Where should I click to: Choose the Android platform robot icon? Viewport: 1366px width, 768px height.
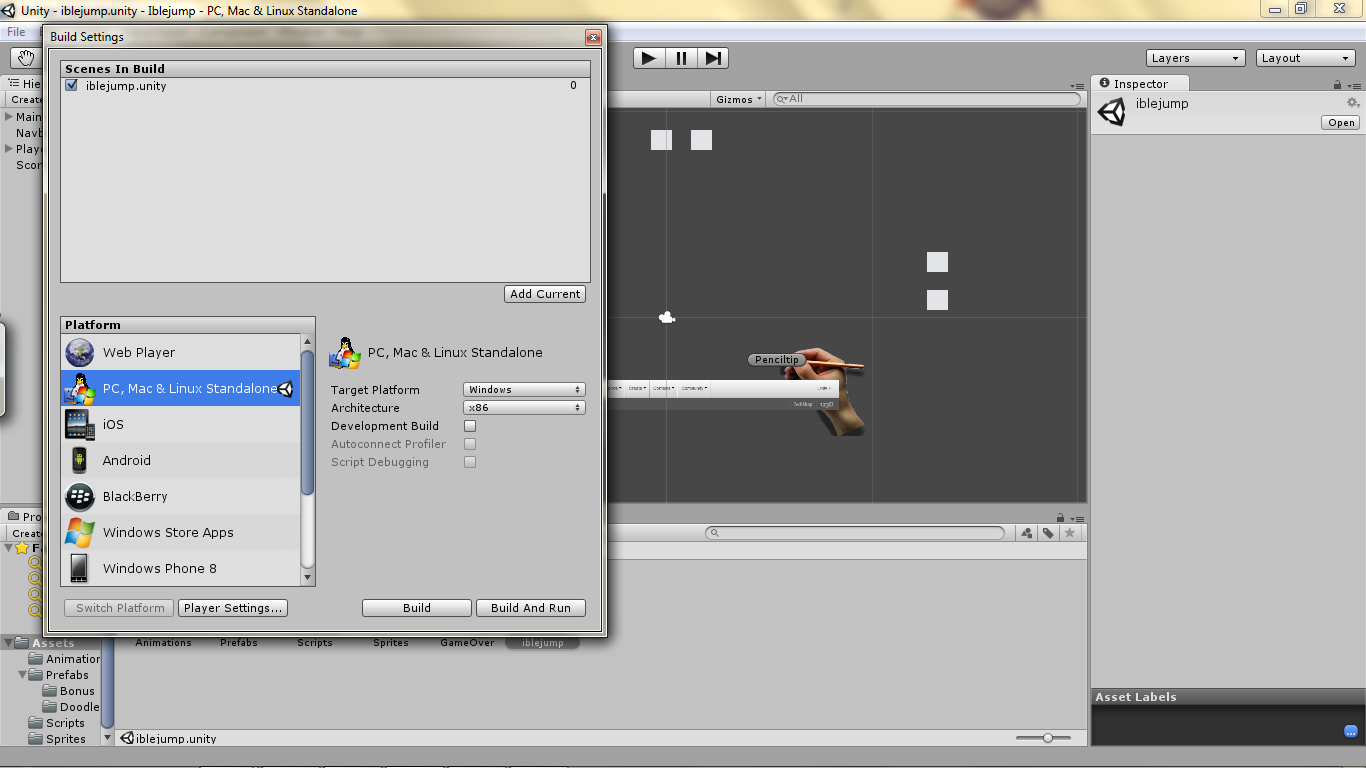(x=80, y=460)
